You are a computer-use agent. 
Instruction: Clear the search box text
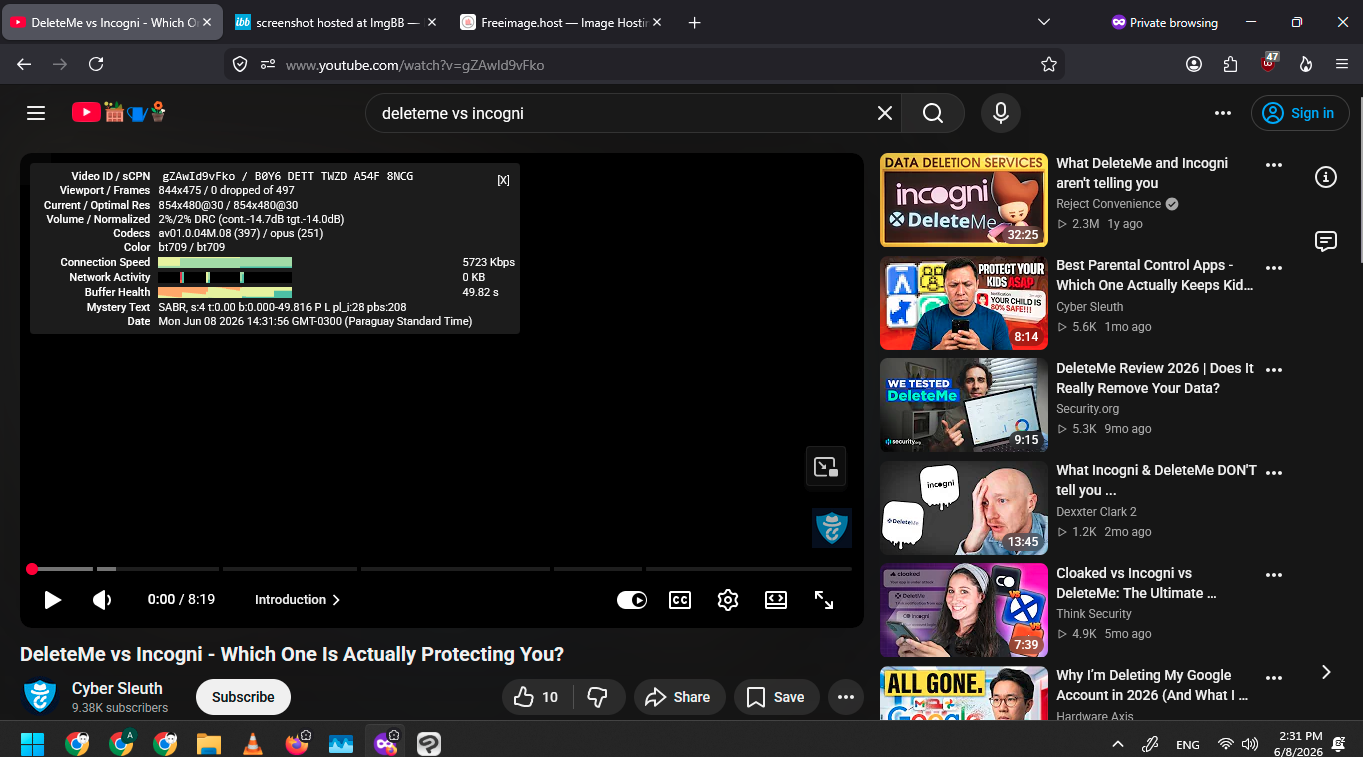click(x=885, y=113)
